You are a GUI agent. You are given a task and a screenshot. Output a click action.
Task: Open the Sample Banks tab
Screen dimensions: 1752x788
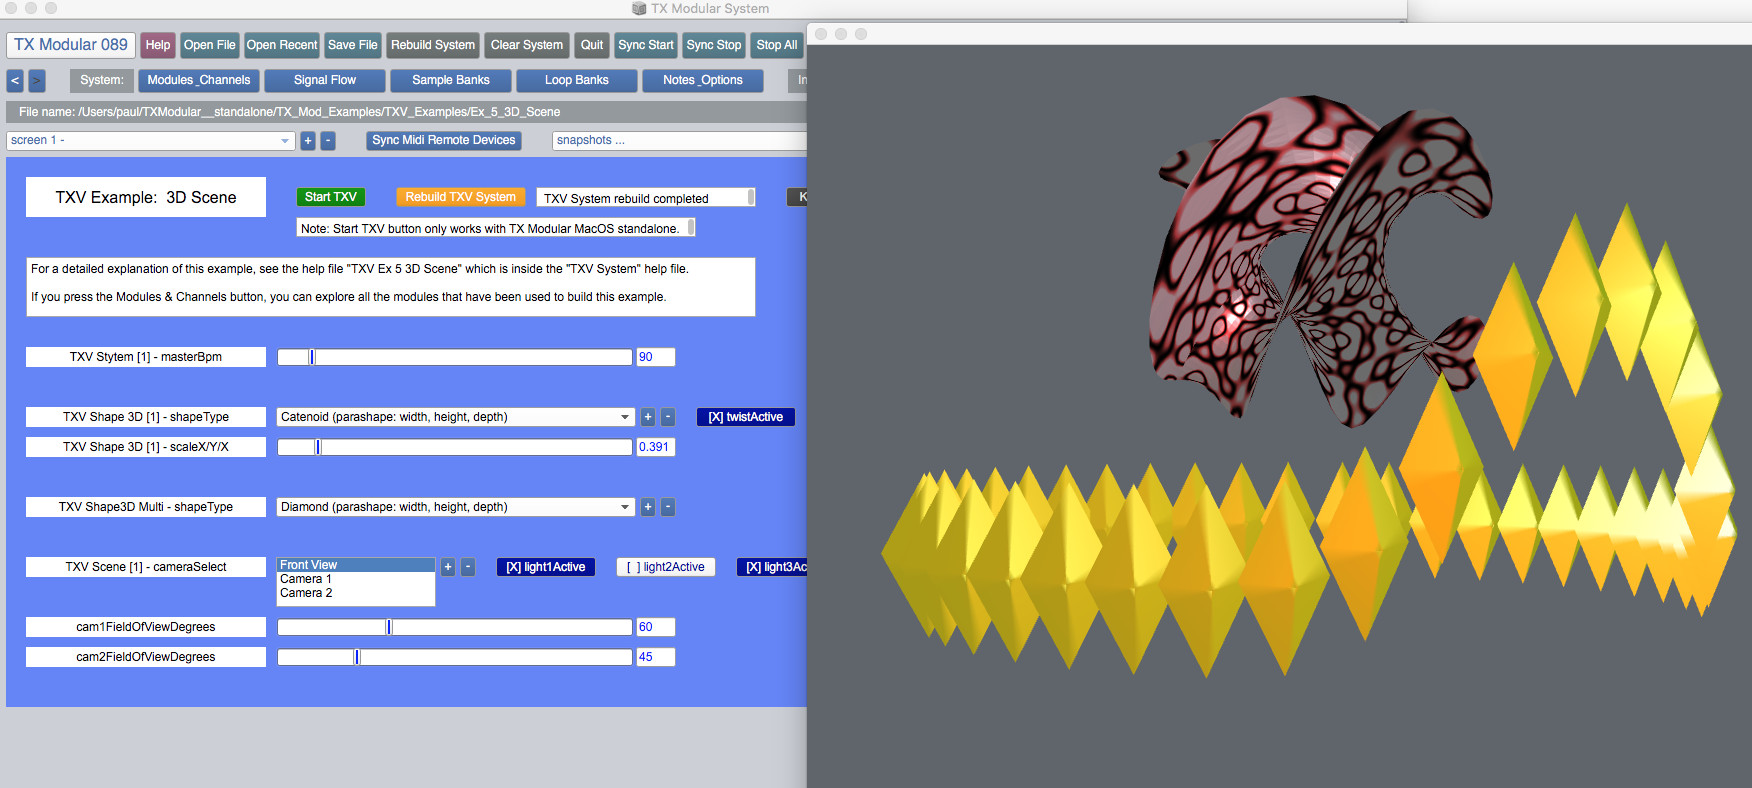tap(450, 80)
